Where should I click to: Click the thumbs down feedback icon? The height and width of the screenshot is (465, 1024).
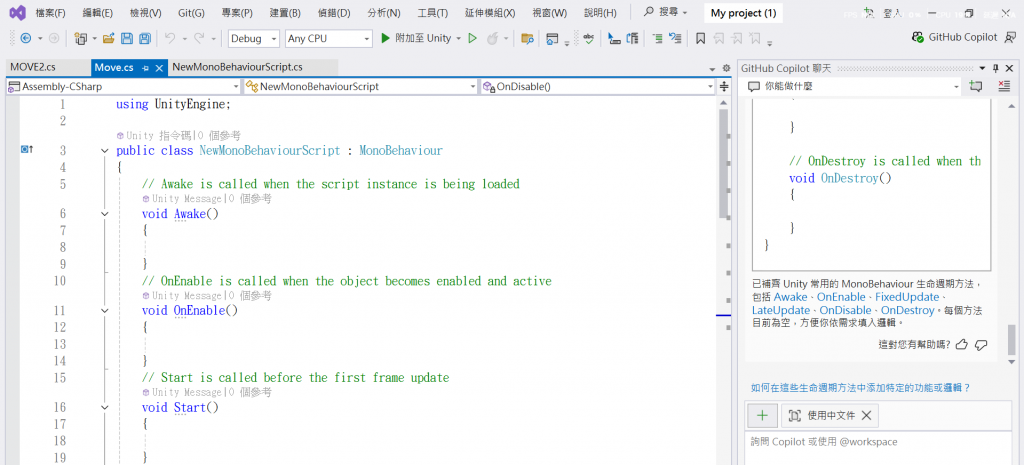[x=981, y=345]
